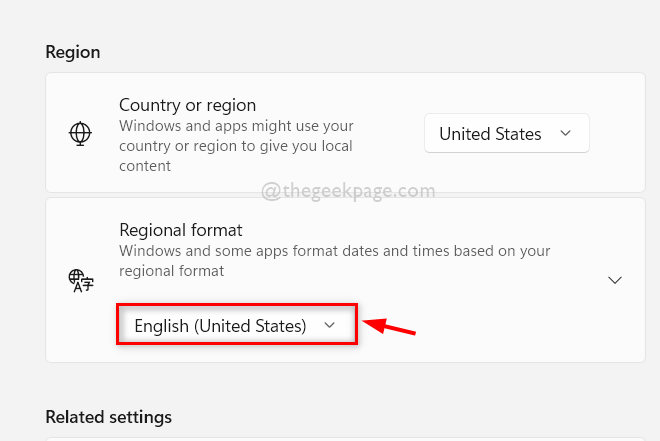This screenshot has height=441, width=660.
Task: Click the Country or region title
Action: coord(187,105)
